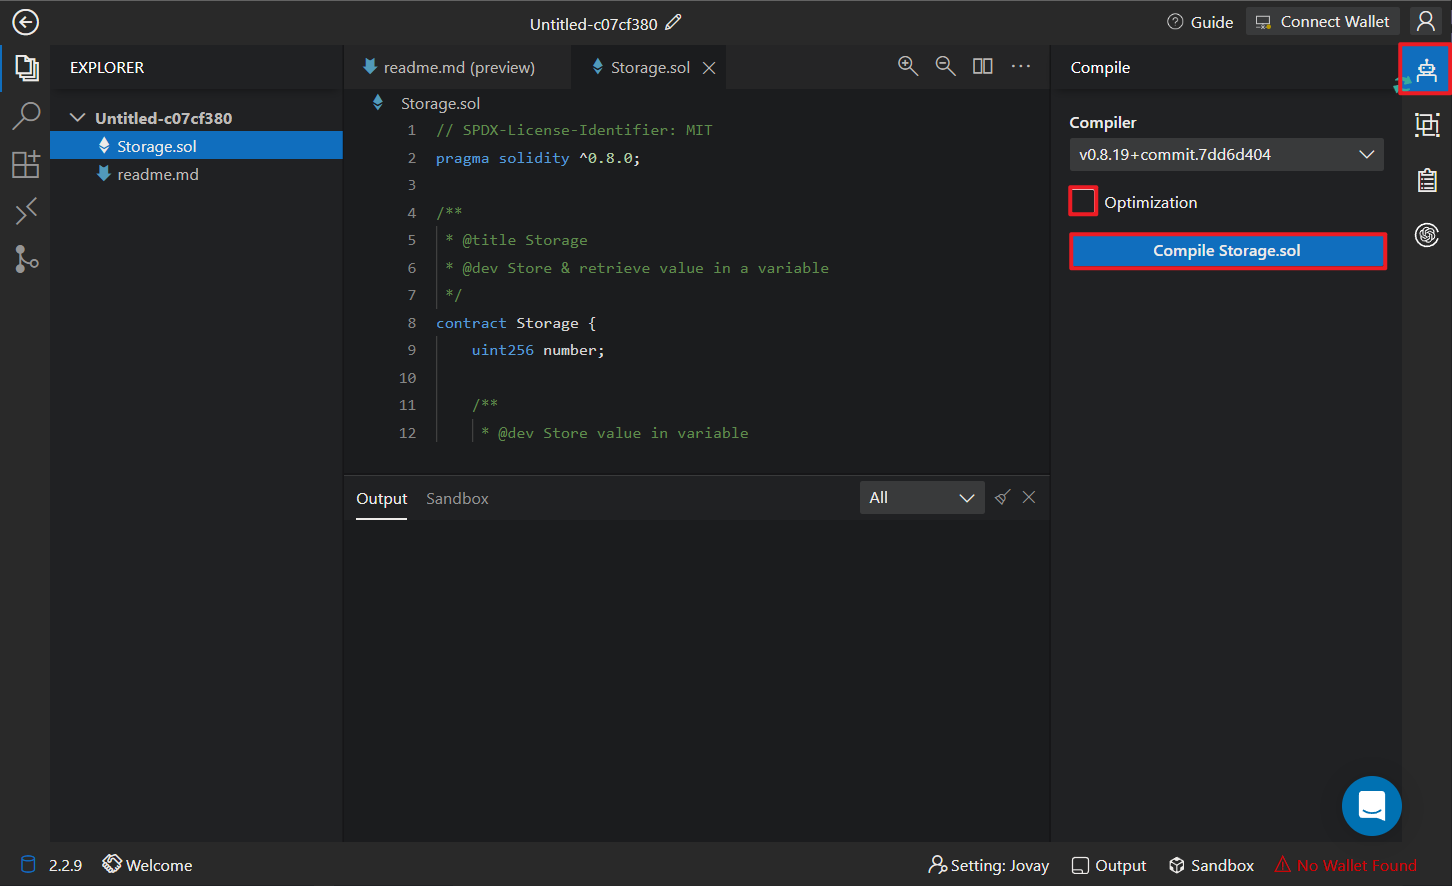This screenshot has width=1452, height=886.
Task: Open the compiler version dropdown
Action: pyautogui.click(x=1226, y=154)
